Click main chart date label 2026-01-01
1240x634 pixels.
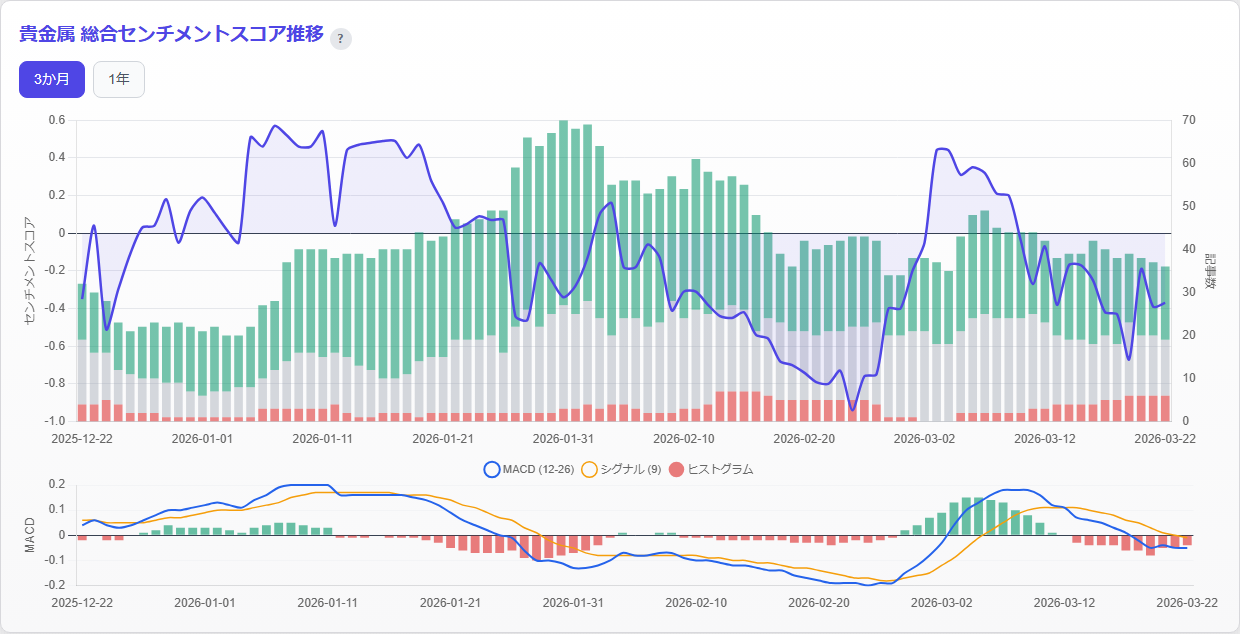pos(202,438)
